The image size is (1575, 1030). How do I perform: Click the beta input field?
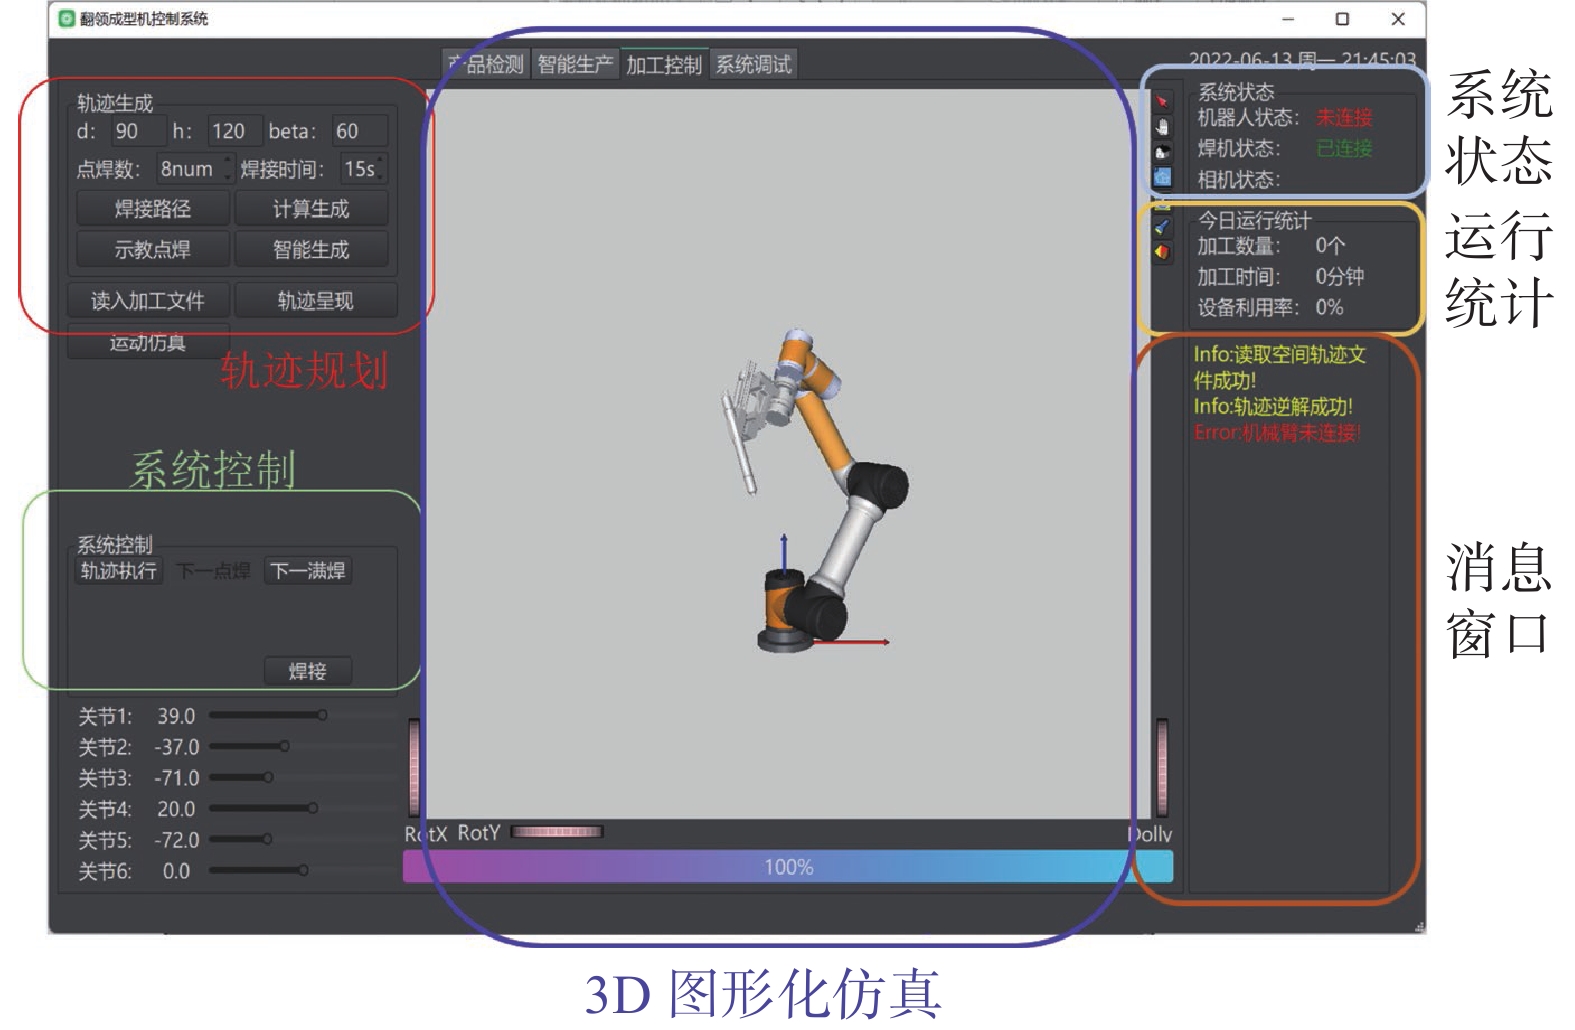[x=358, y=131]
